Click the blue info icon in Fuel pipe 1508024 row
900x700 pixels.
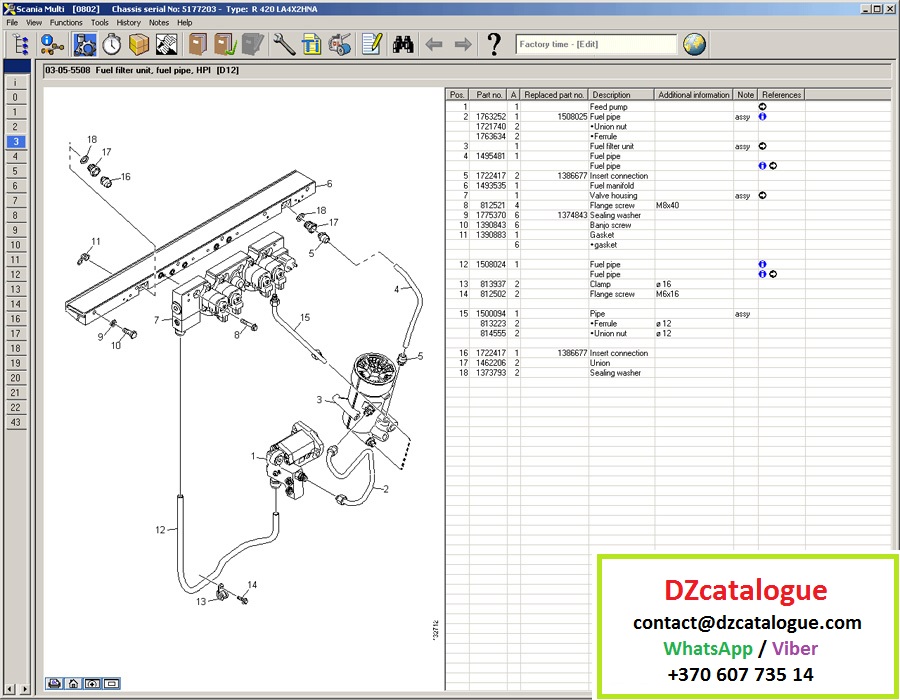click(762, 265)
